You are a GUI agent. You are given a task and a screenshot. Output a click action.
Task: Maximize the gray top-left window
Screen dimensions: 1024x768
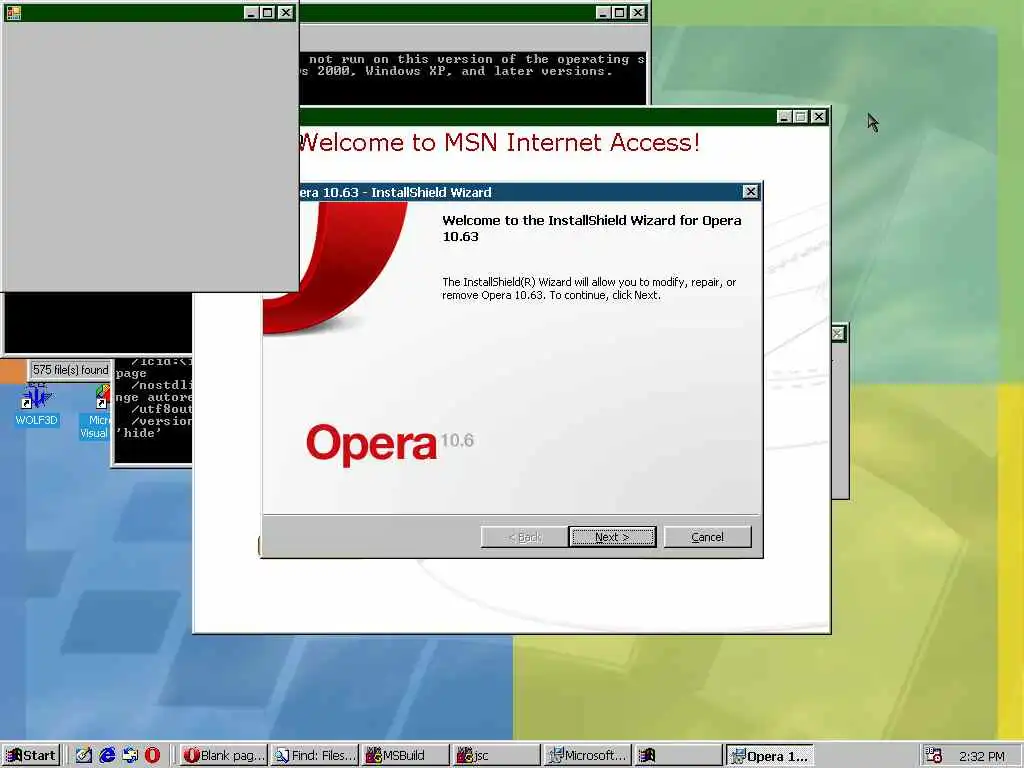(268, 12)
